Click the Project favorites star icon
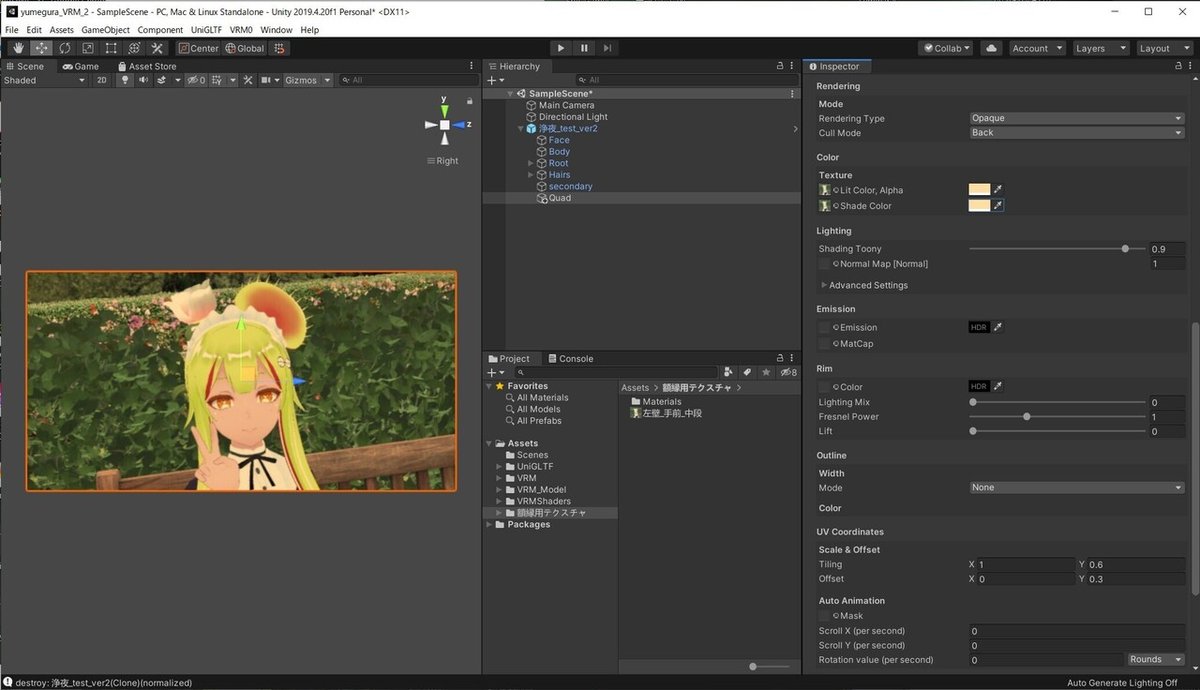 pyautogui.click(x=766, y=372)
